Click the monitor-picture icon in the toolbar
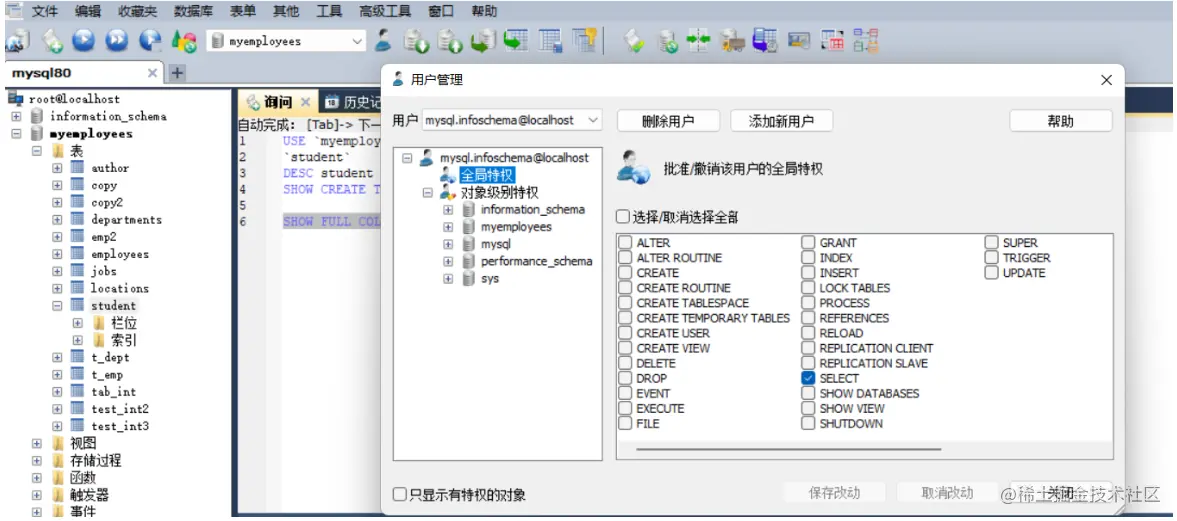The height and width of the screenshot is (521, 1177). pos(799,41)
